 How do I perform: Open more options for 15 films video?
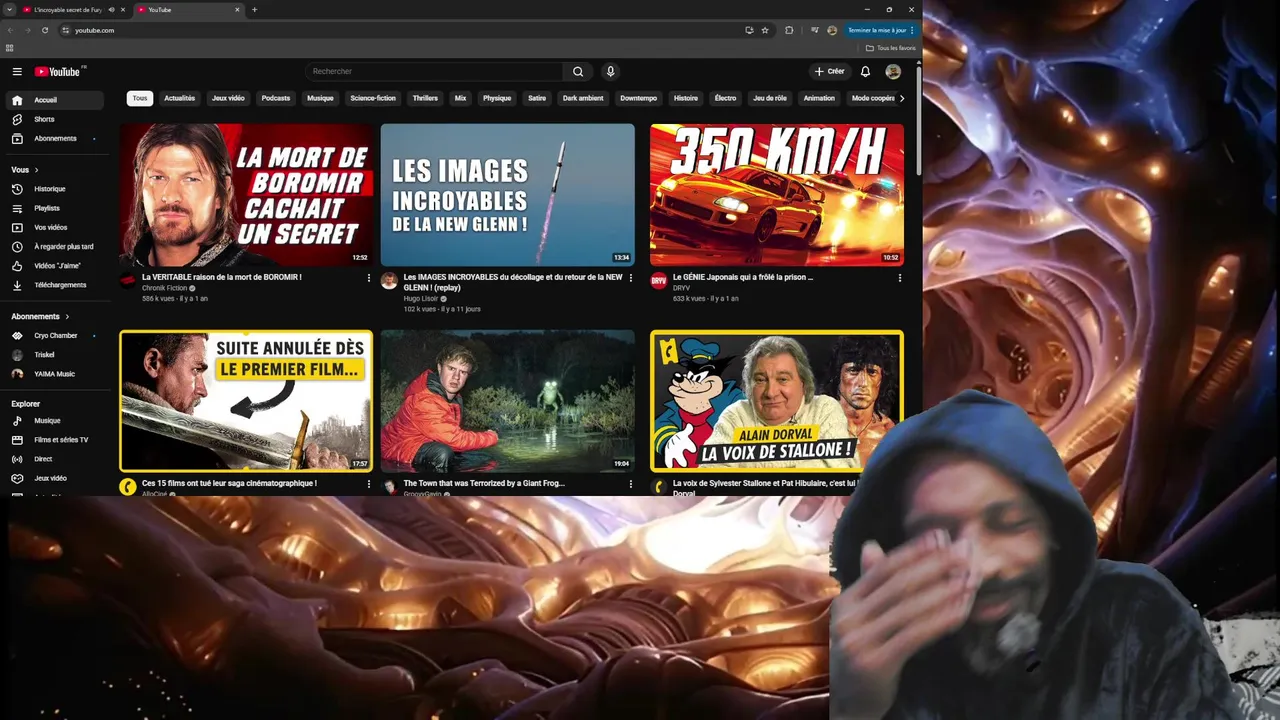(368, 484)
